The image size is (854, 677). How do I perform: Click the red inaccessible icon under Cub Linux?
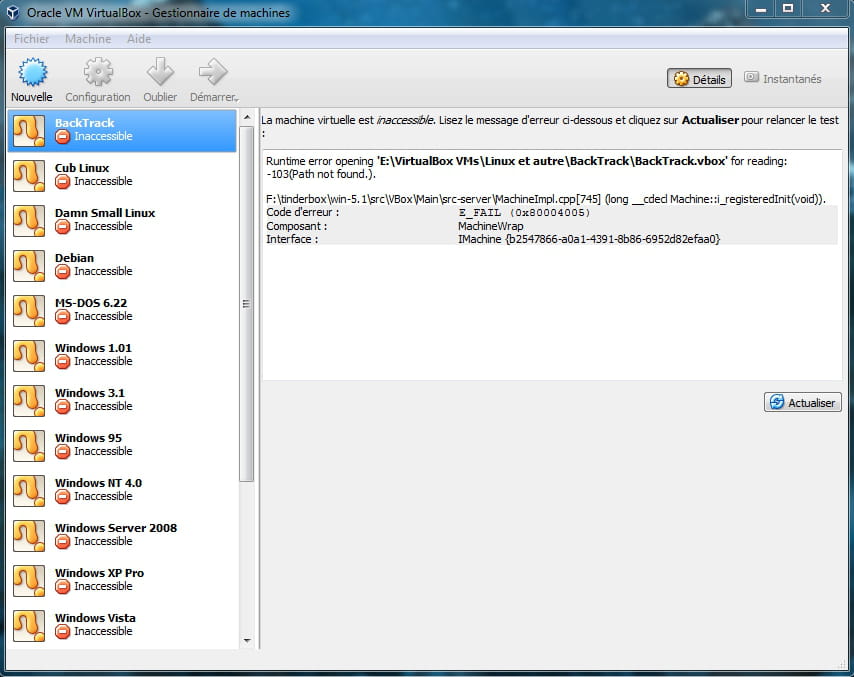pos(63,181)
